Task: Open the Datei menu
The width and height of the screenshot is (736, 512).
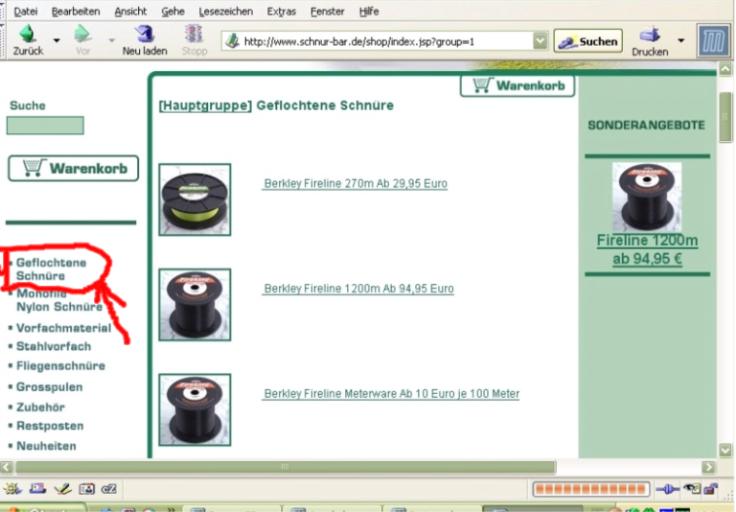Action: (x=25, y=11)
